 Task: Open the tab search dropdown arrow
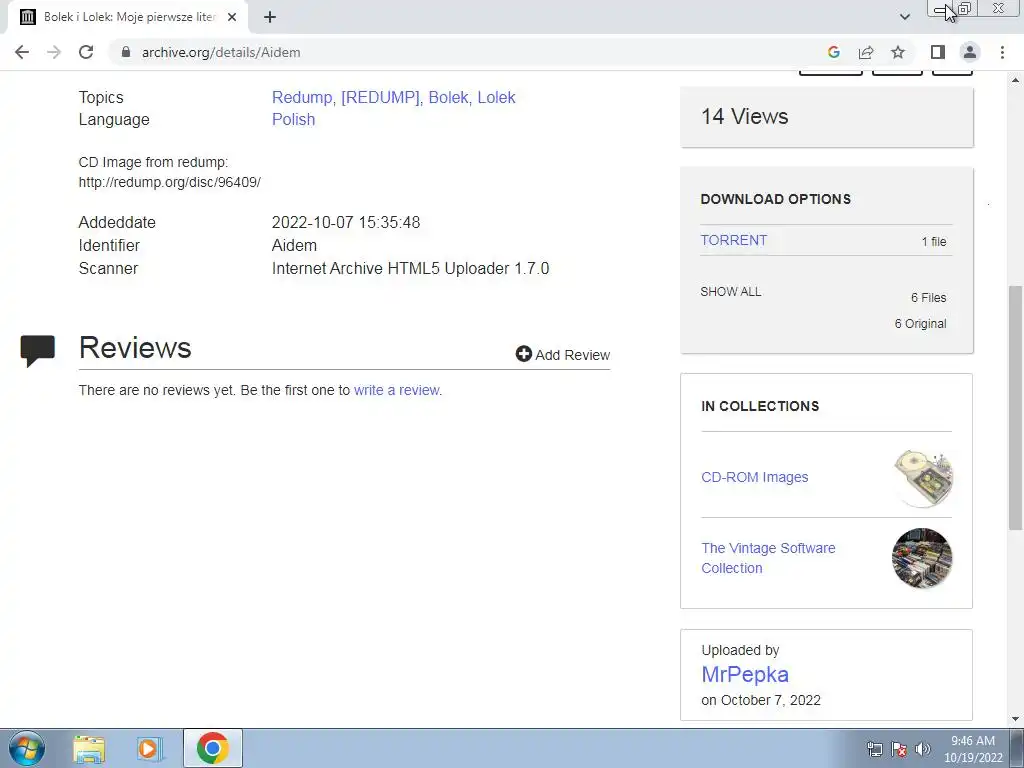(904, 17)
